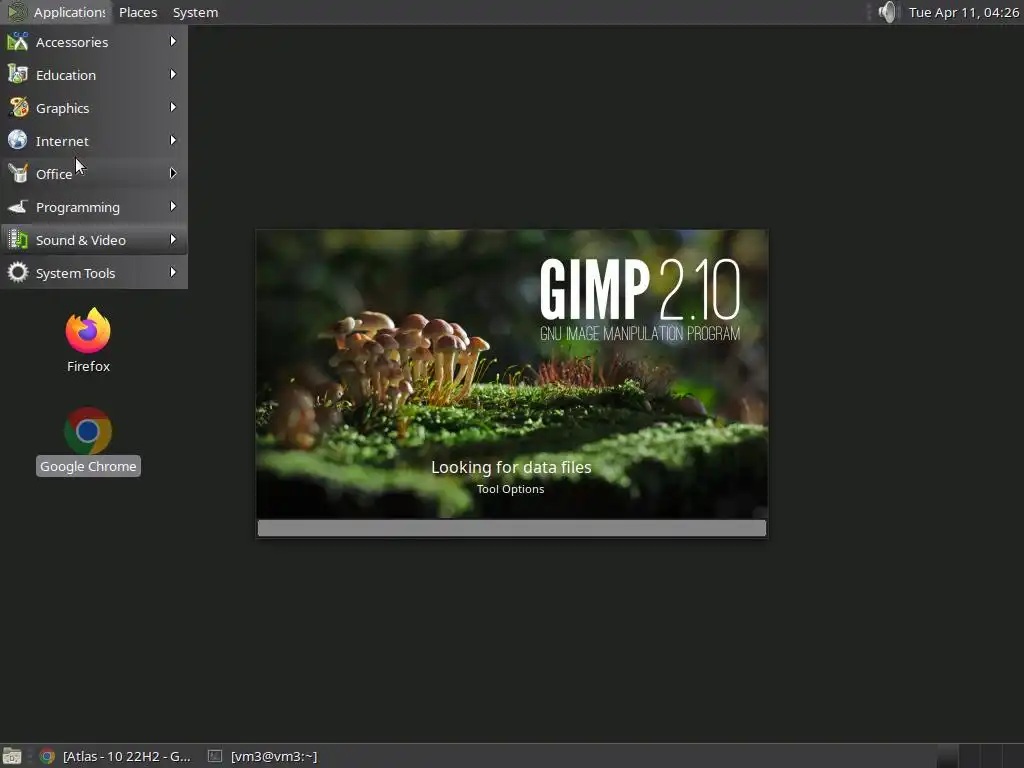
Task: Select the Firefox desktop icon
Action: [88, 330]
